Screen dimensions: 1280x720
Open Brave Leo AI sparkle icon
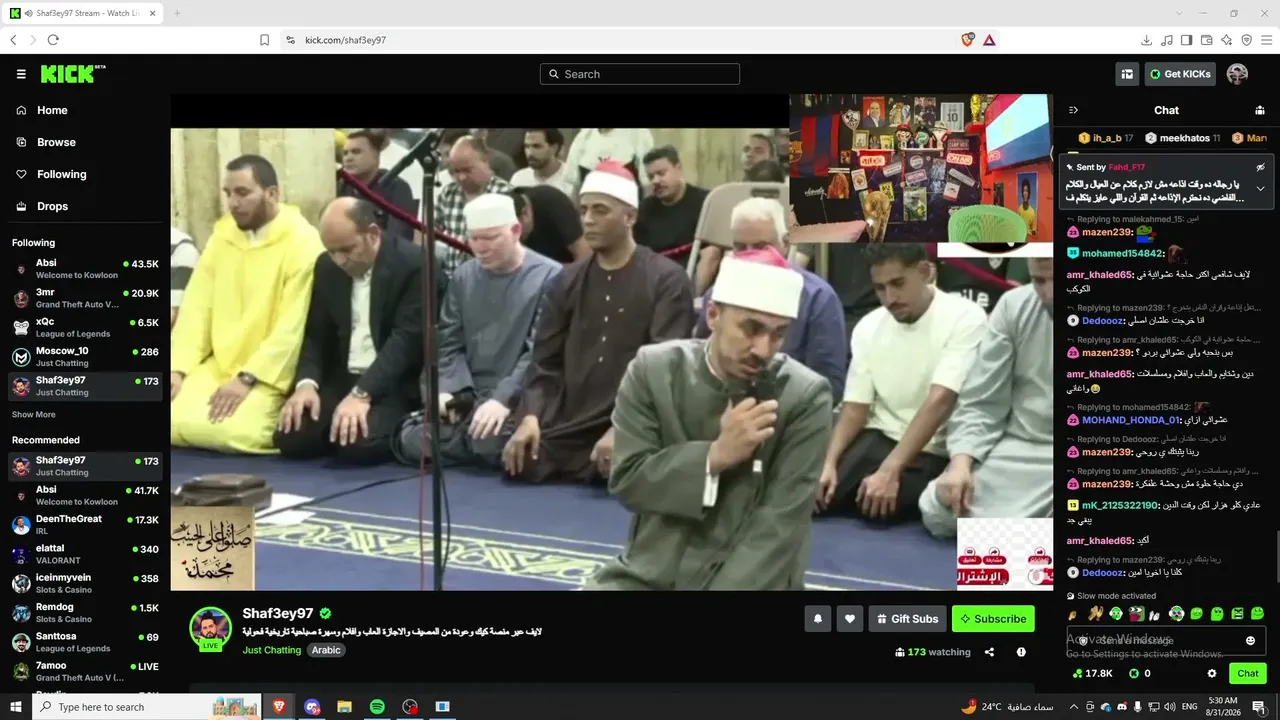pos(1226,40)
